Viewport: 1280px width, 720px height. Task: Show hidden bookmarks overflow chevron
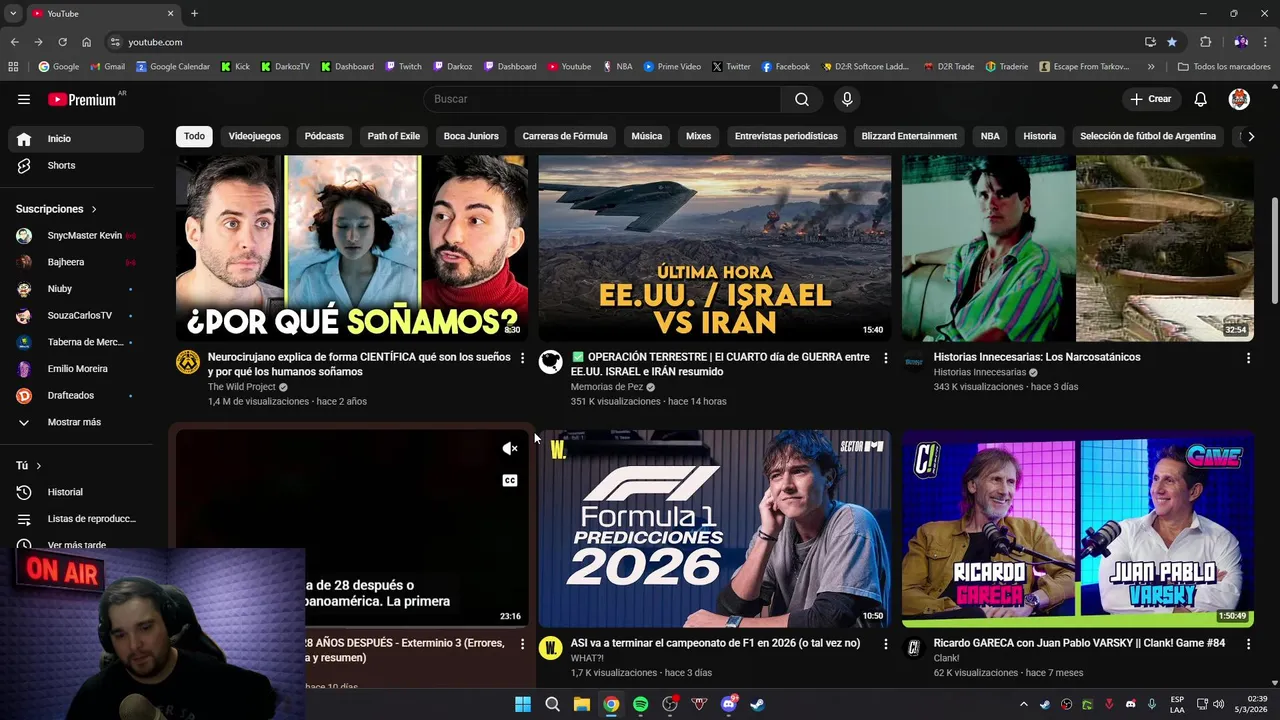(1151, 67)
